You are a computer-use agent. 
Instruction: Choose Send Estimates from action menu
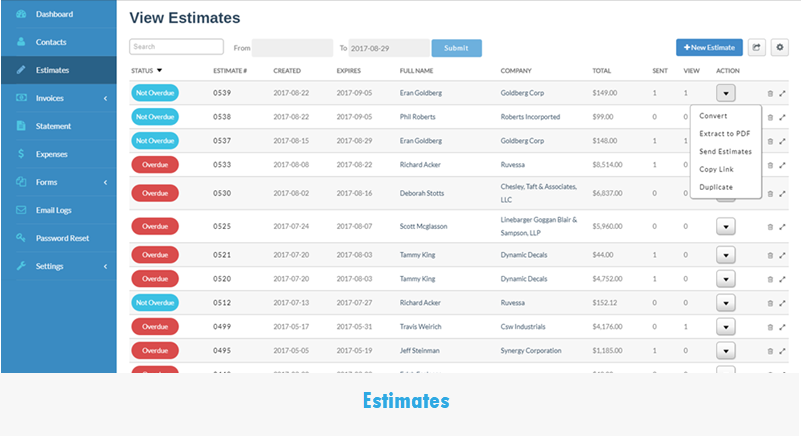(x=725, y=151)
